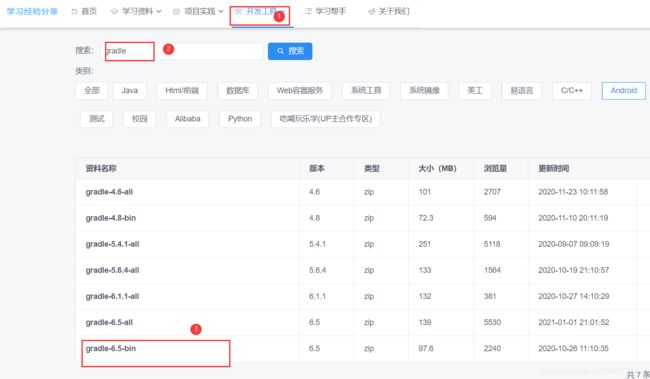650x379 pixels.
Task: Click the search input containing gradle
Action: 183,51
